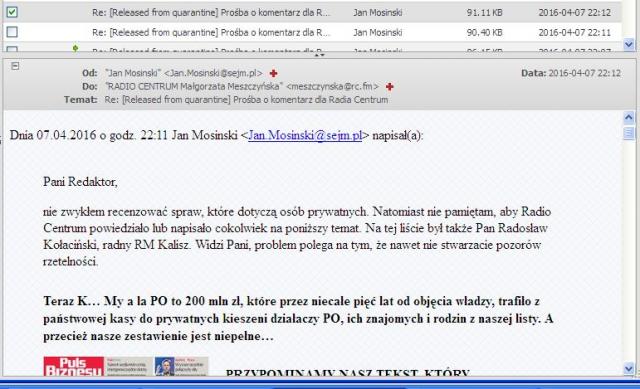Select the message dated 2016-04-07 22:11

pyautogui.click(x=312, y=32)
